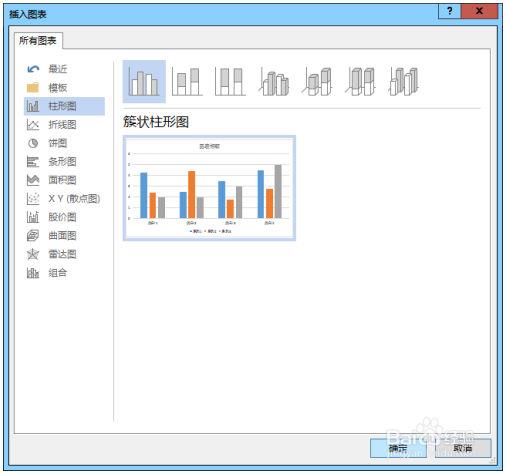Select the clustered column chart subtype icon

tap(144, 82)
